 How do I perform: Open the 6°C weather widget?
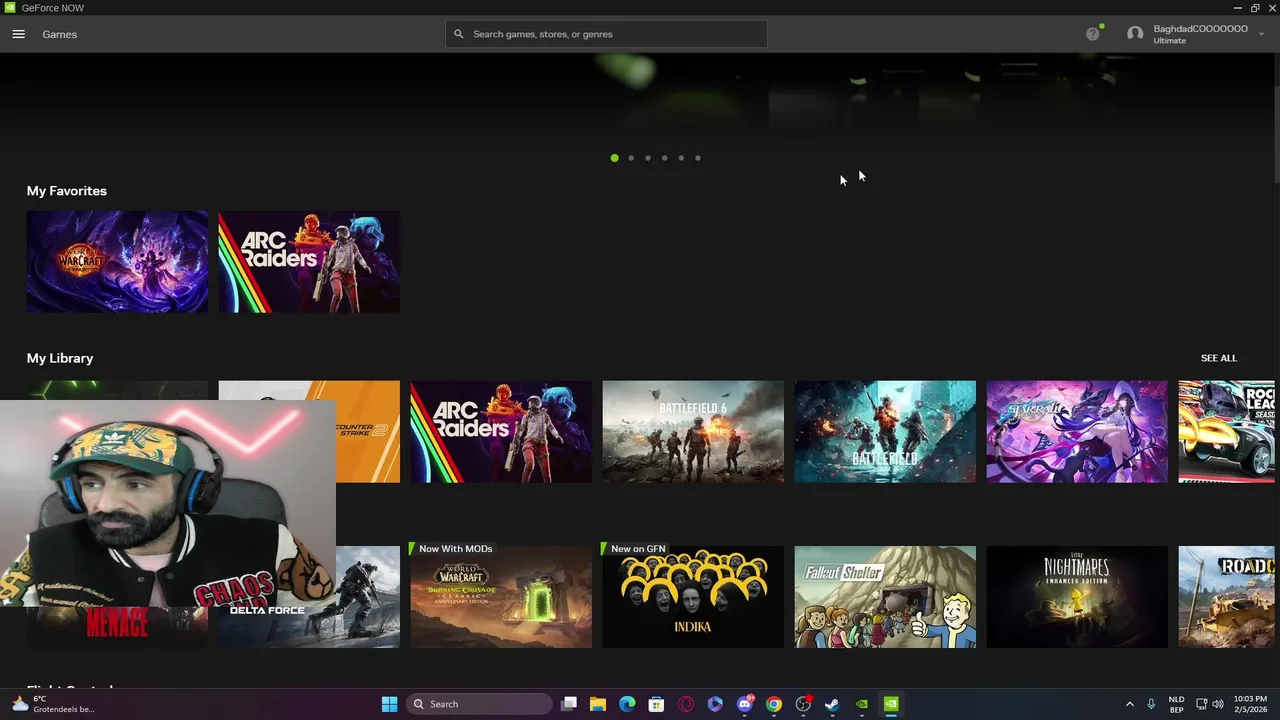point(54,704)
